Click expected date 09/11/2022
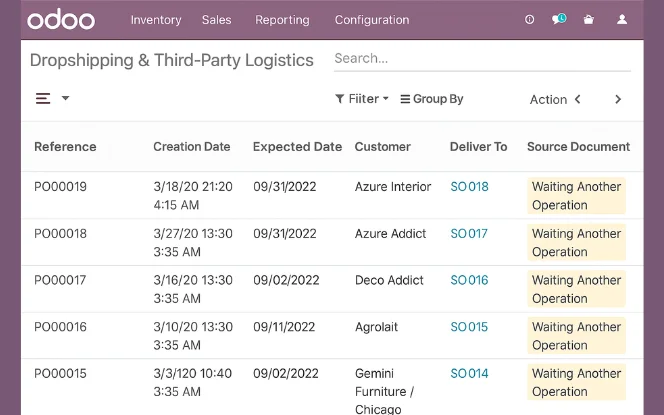Image resolution: width=664 pixels, height=415 pixels. click(284, 327)
